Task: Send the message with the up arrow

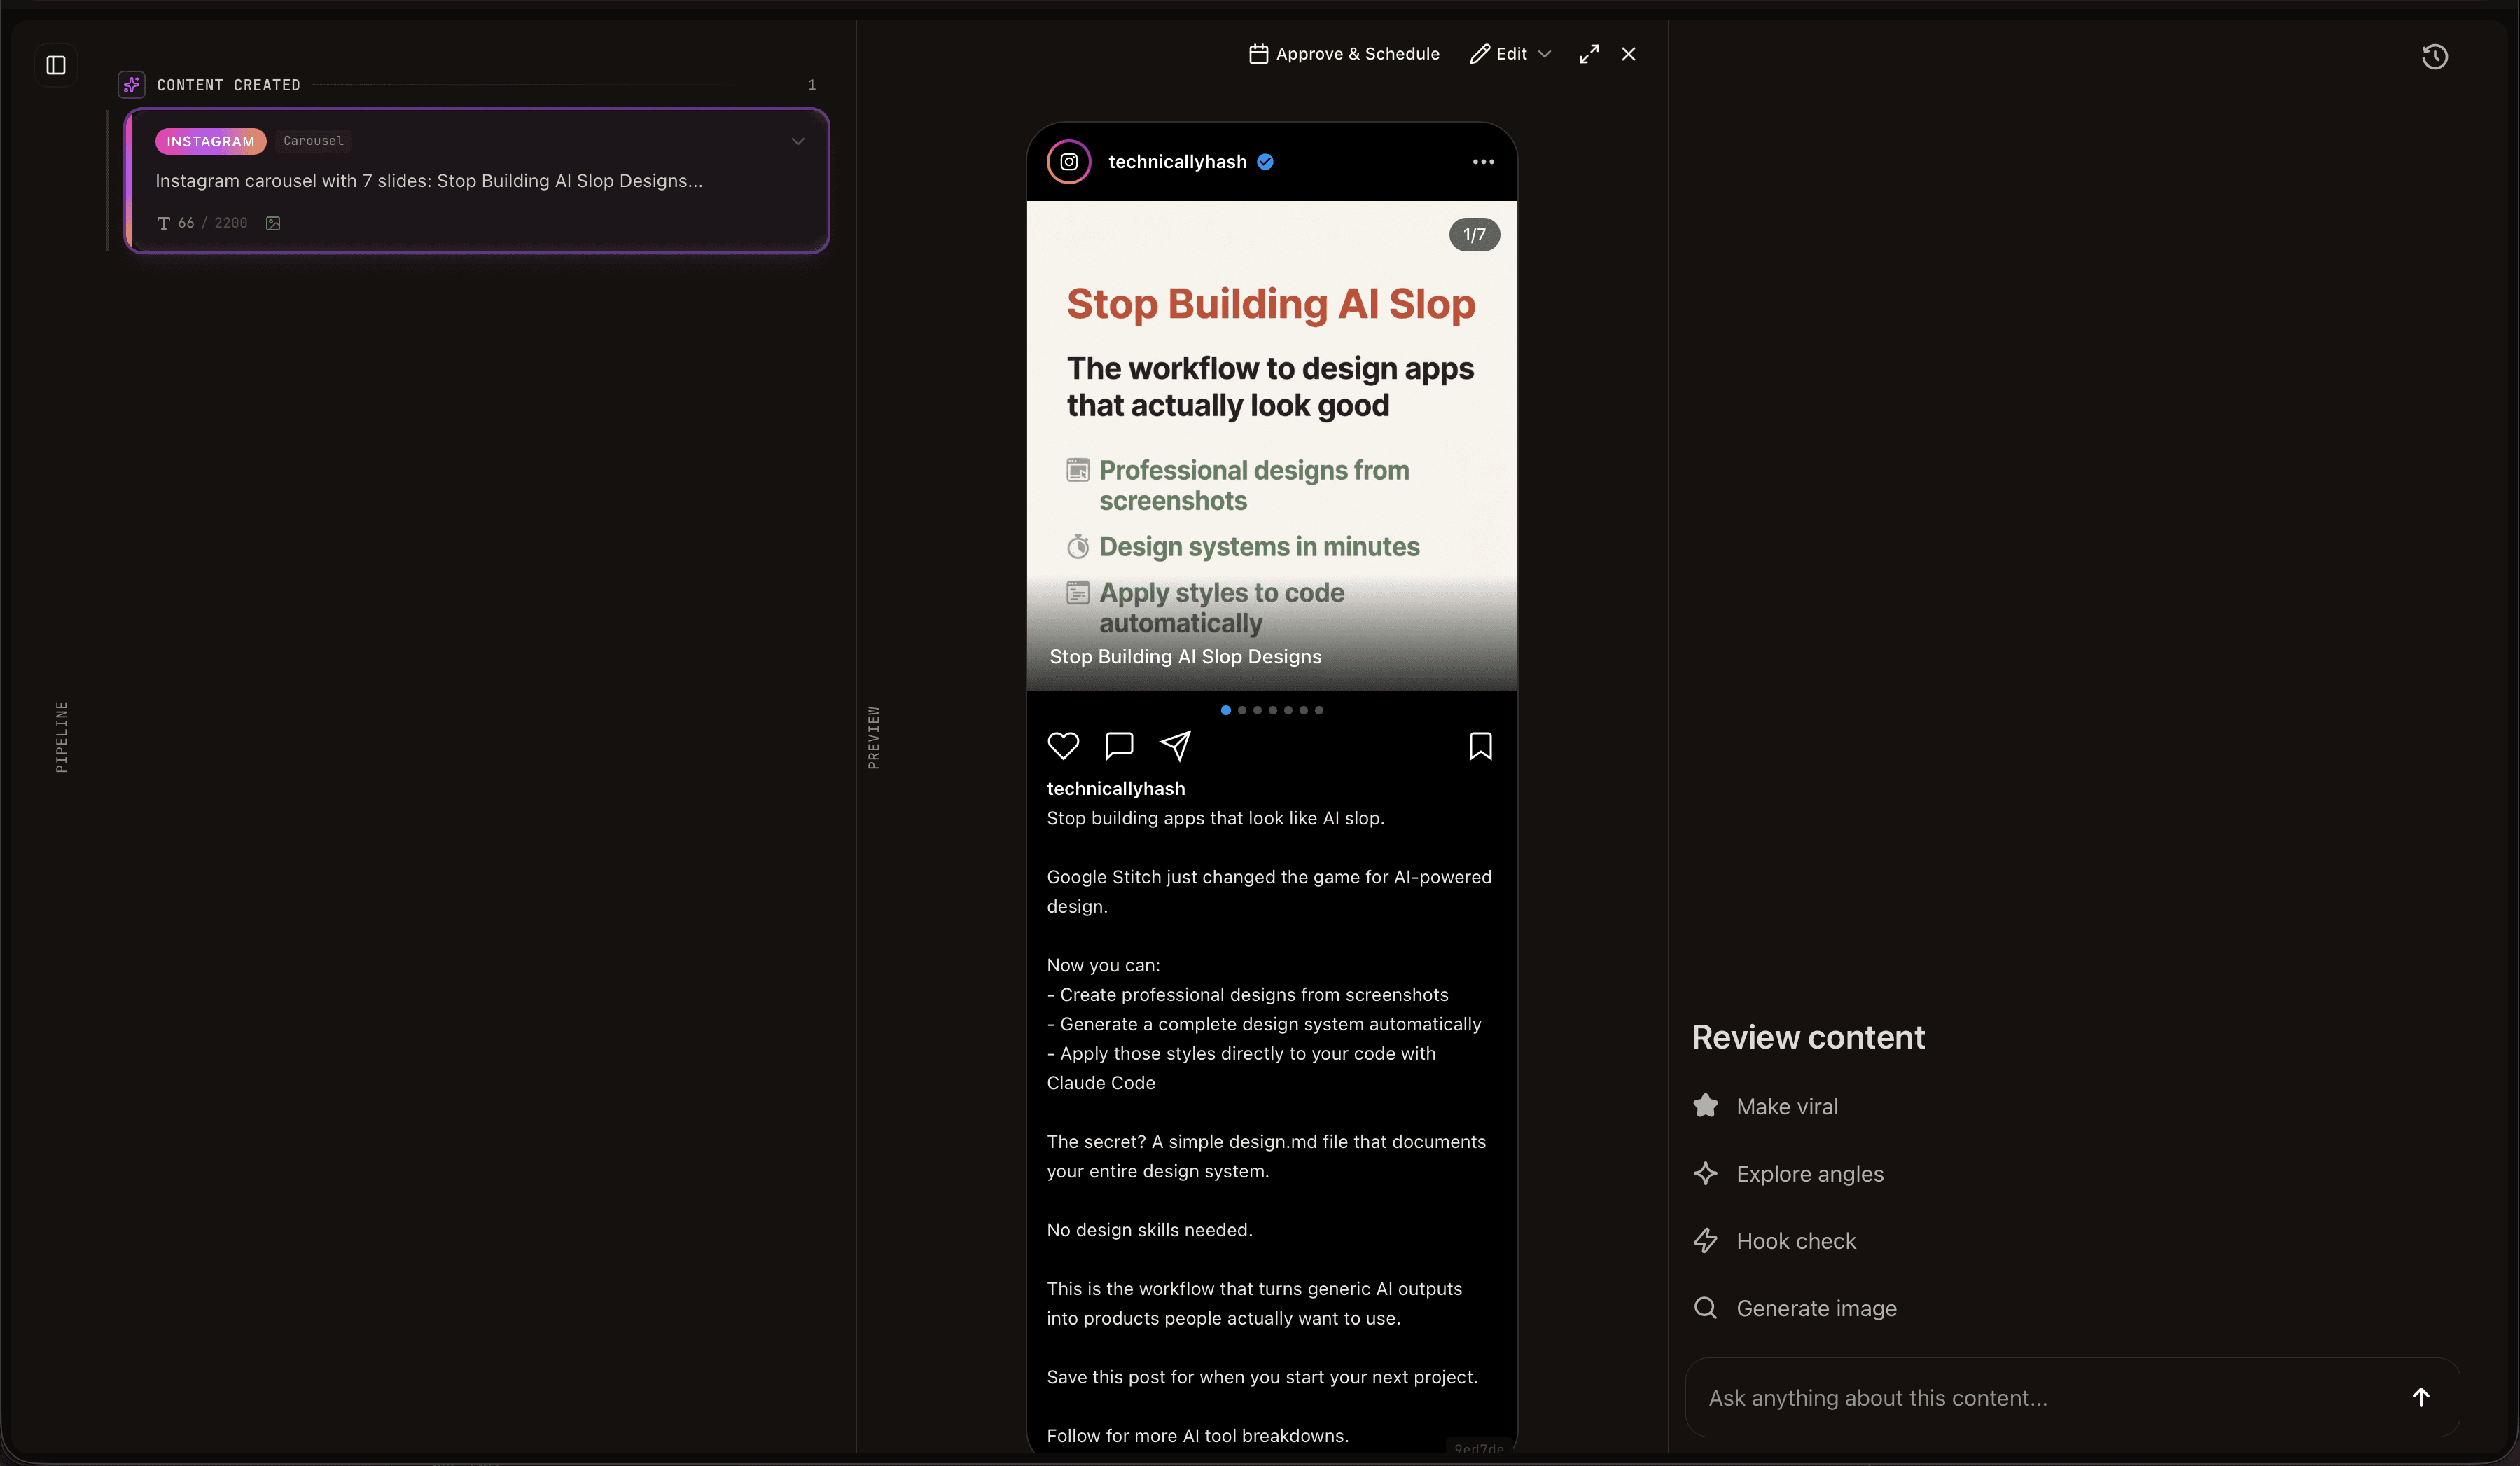Action: point(2421,1397)
